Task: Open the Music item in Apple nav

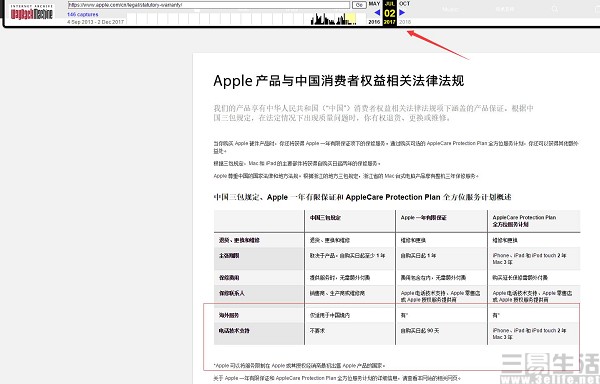Action: (450, 9)
